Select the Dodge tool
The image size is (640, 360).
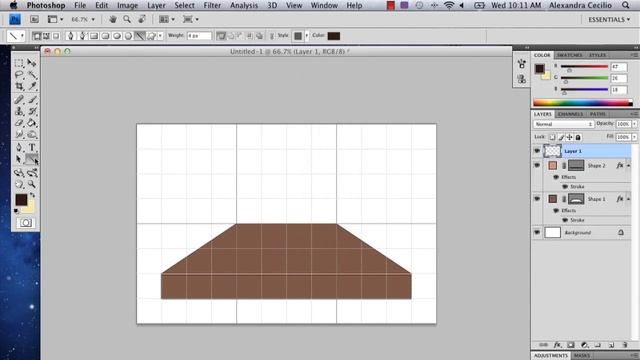tap(32, 134)
